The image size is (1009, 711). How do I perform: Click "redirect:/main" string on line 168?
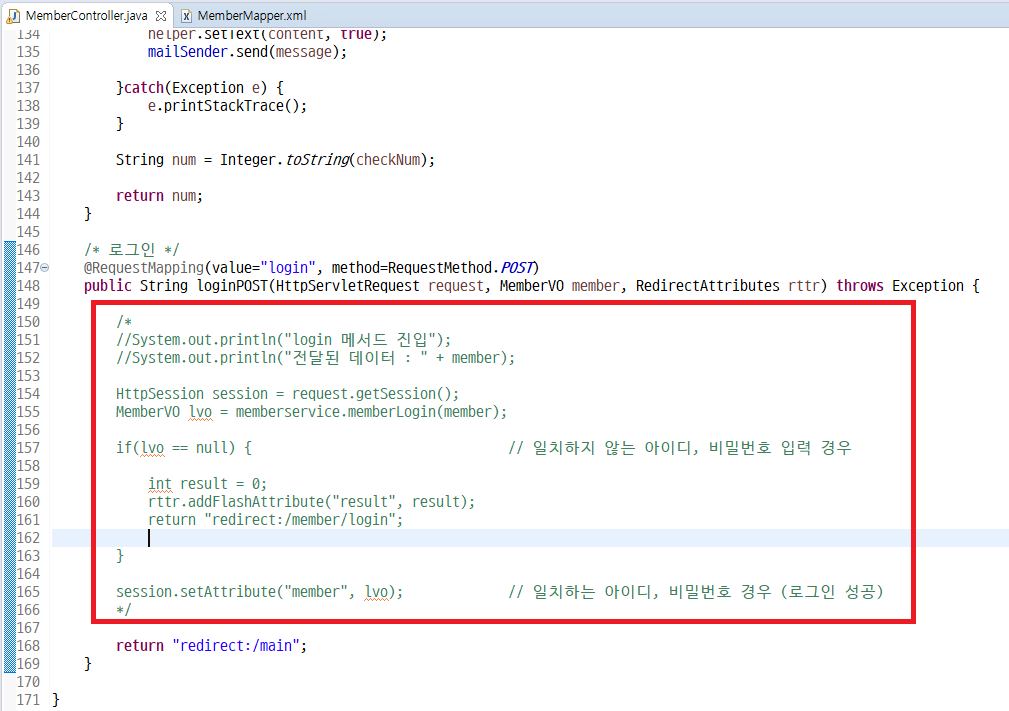pos(236,646)
